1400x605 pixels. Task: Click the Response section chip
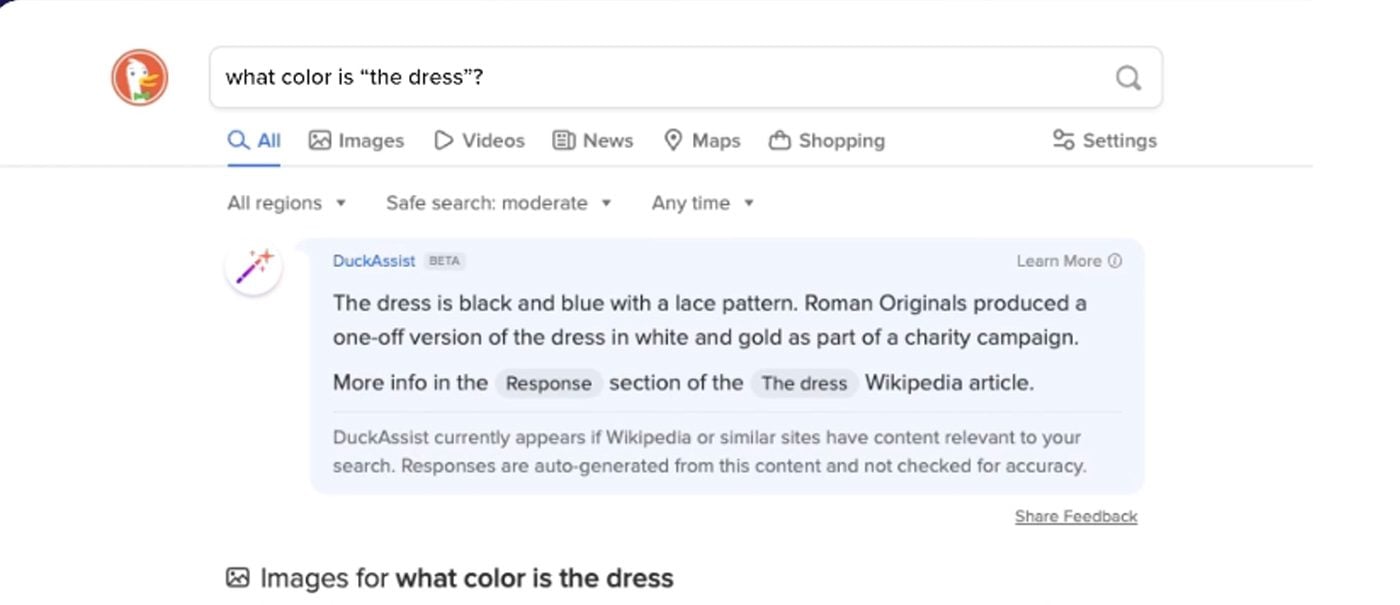tap(549, 383)
